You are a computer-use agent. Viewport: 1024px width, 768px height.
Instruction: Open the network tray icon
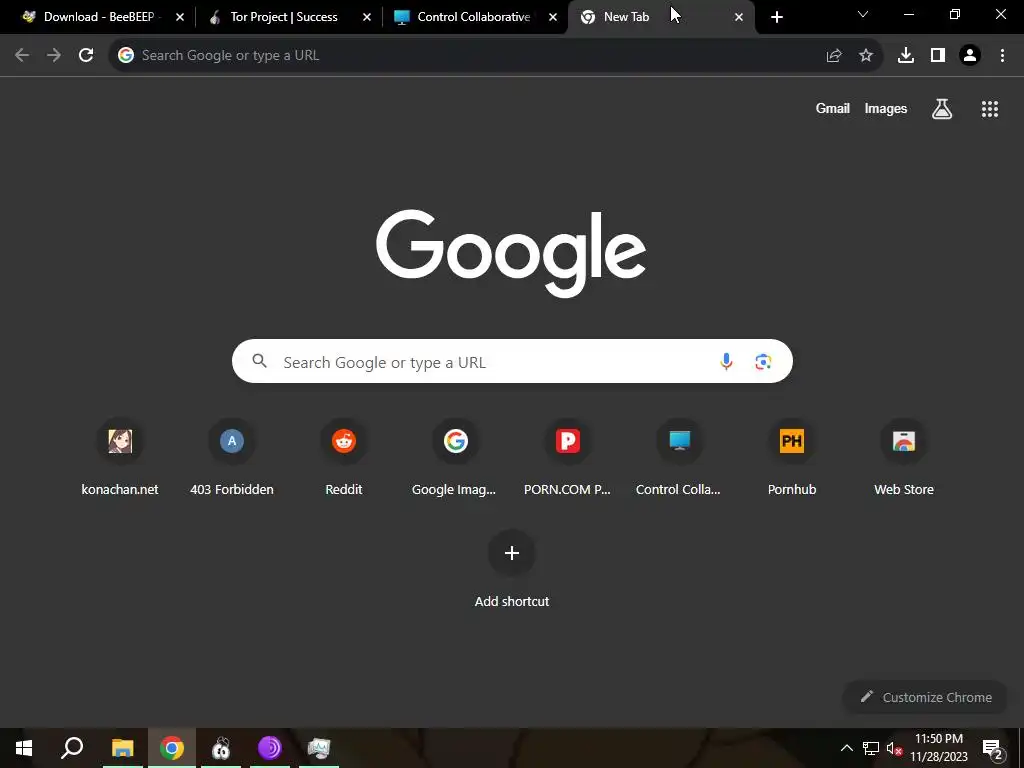coord(871,748)
